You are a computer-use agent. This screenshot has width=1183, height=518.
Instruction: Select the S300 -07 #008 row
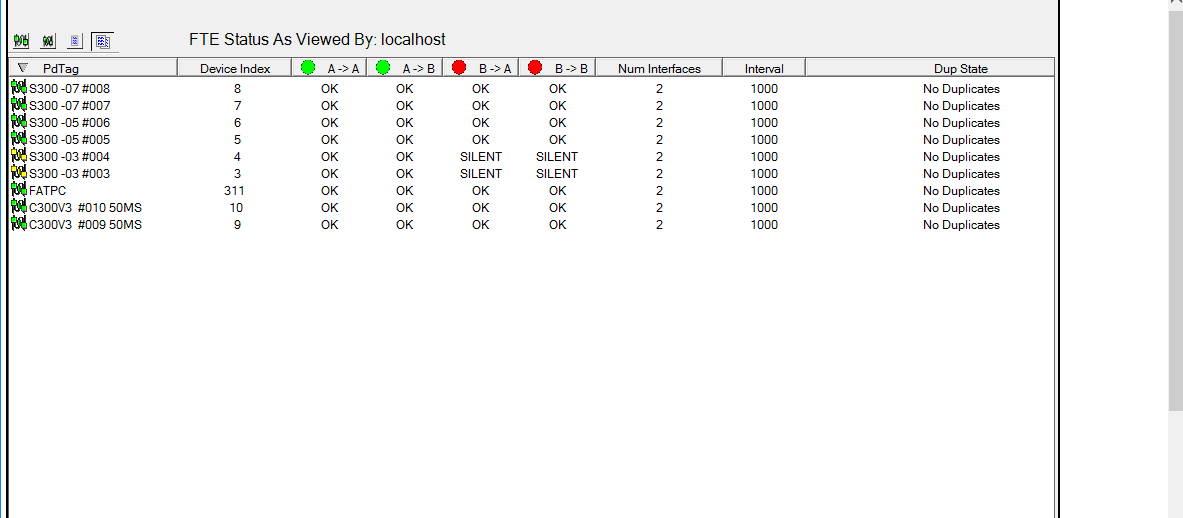coord(532,88)
